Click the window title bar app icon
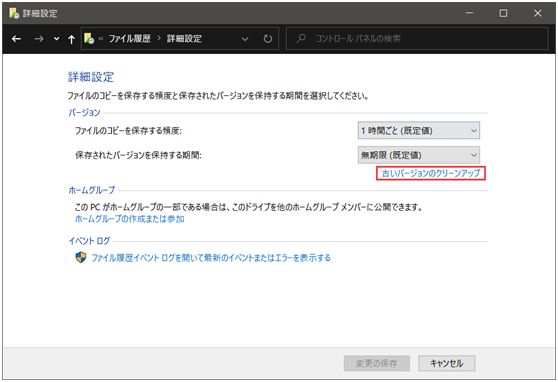 [14, 13]
